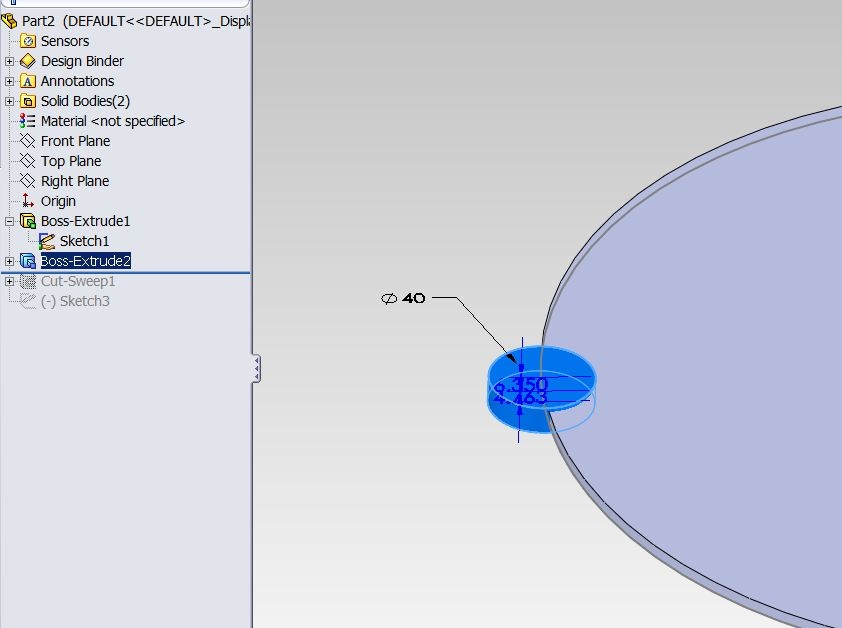Select the Right Plane

coord(75,181)
